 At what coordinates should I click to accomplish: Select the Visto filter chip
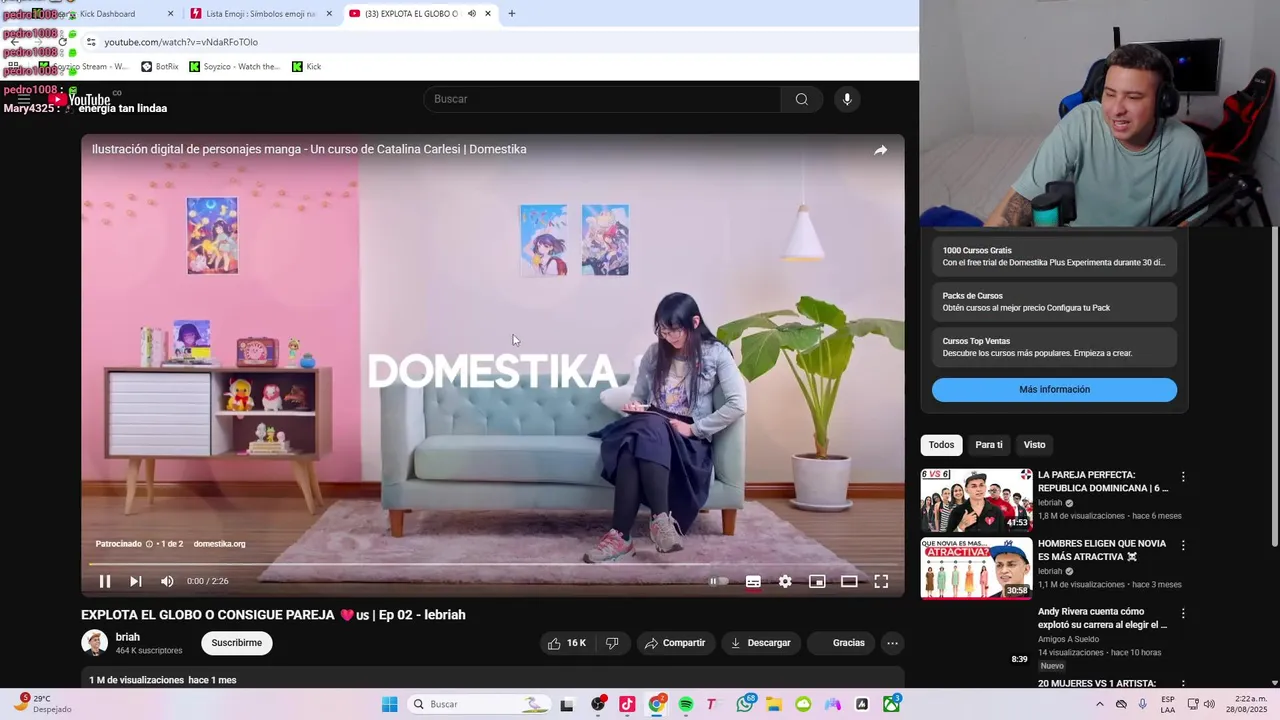1034,445
